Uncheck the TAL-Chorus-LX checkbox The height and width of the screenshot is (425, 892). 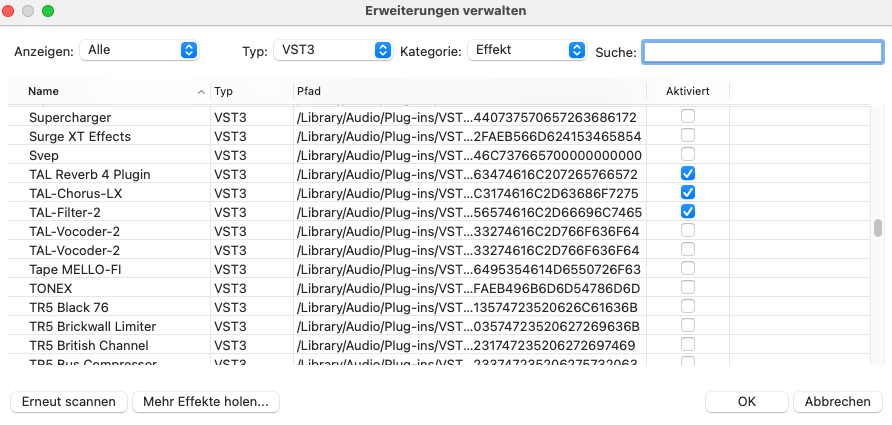pos(688,192)
